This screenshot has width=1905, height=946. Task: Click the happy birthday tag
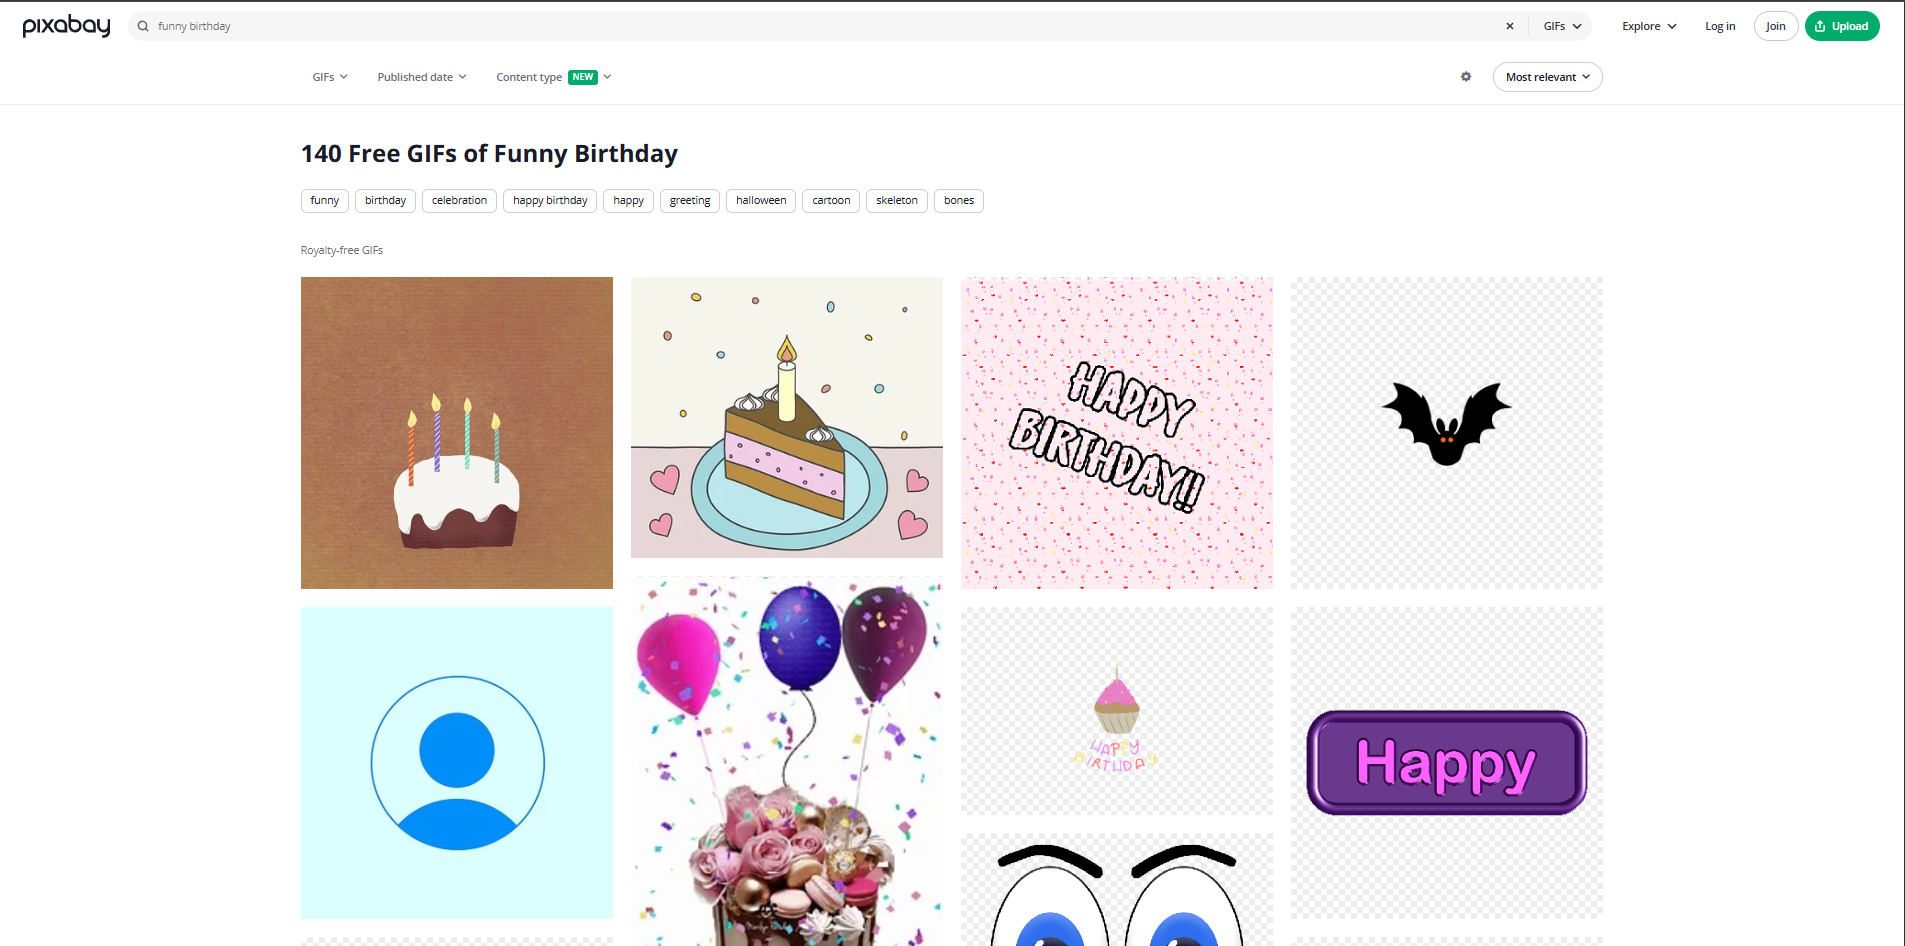(549, 200)
